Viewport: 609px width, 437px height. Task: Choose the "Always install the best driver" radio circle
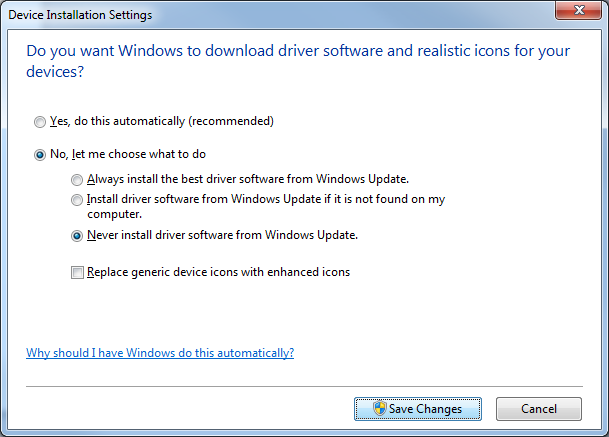[77, 180]
